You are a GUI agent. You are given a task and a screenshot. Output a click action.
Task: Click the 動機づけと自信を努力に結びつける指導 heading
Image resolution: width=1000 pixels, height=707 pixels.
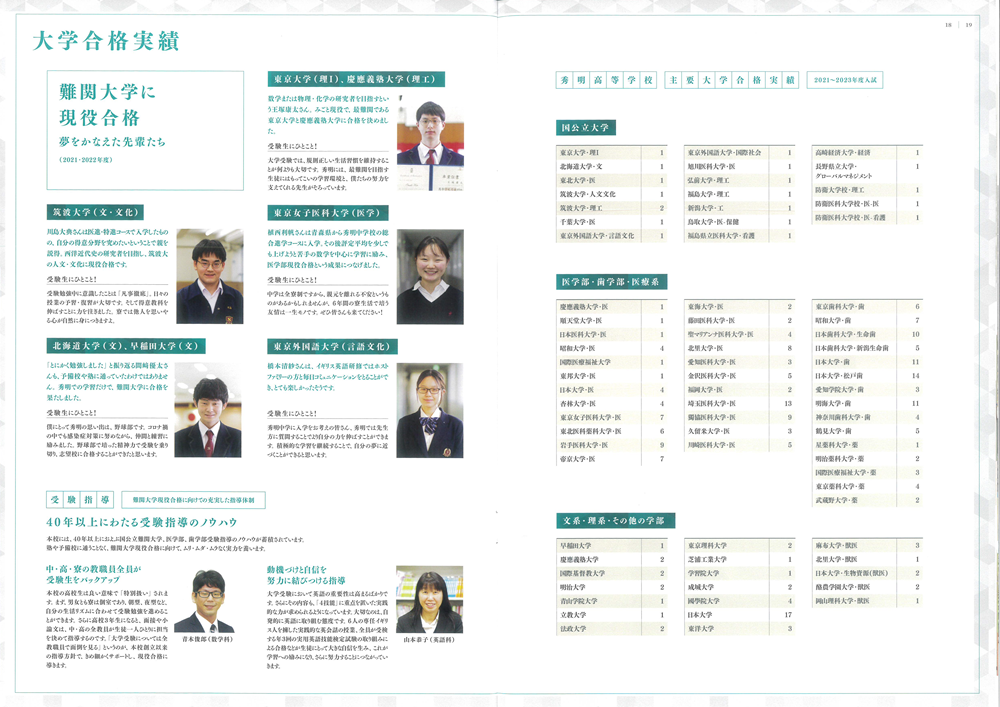[306, 574]
